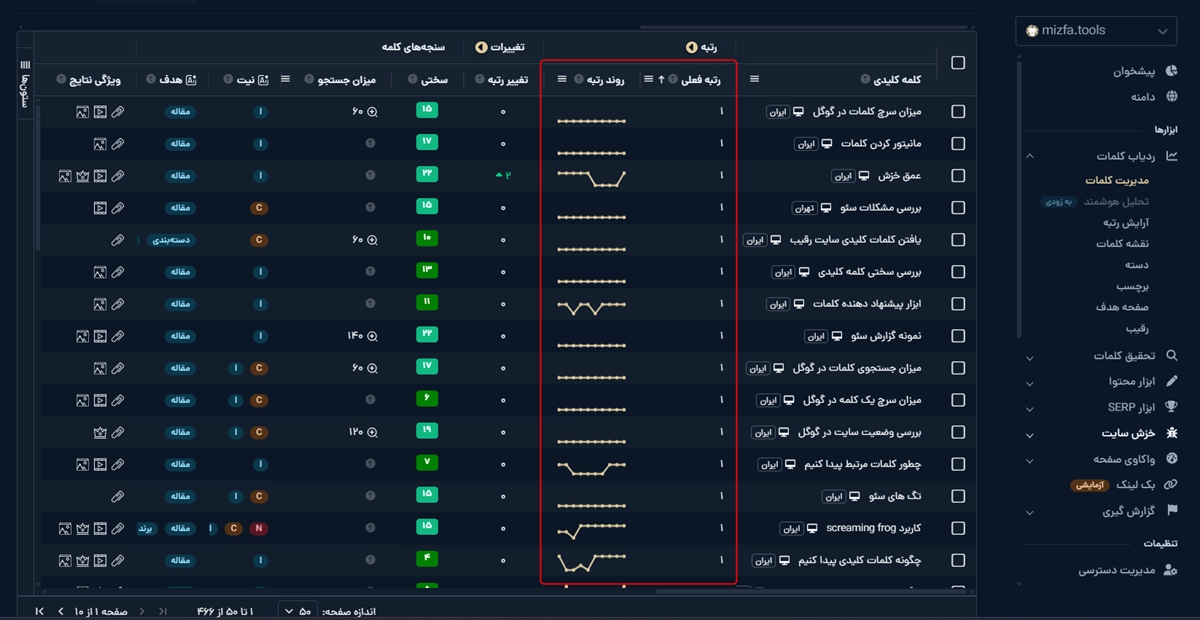1200x620 pixels.
Task: Click the مدیریت دسترسی settings link
Action: (x=1116, y=570)
